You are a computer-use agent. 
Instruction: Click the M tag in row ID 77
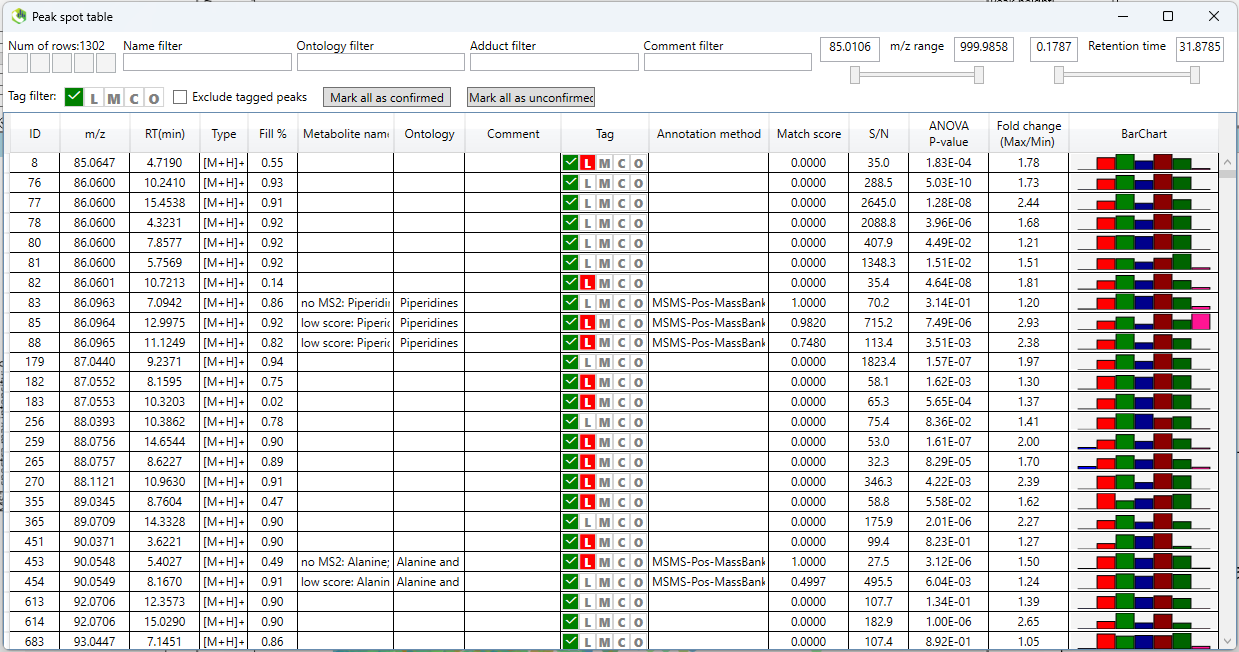(x=604, y=203)
